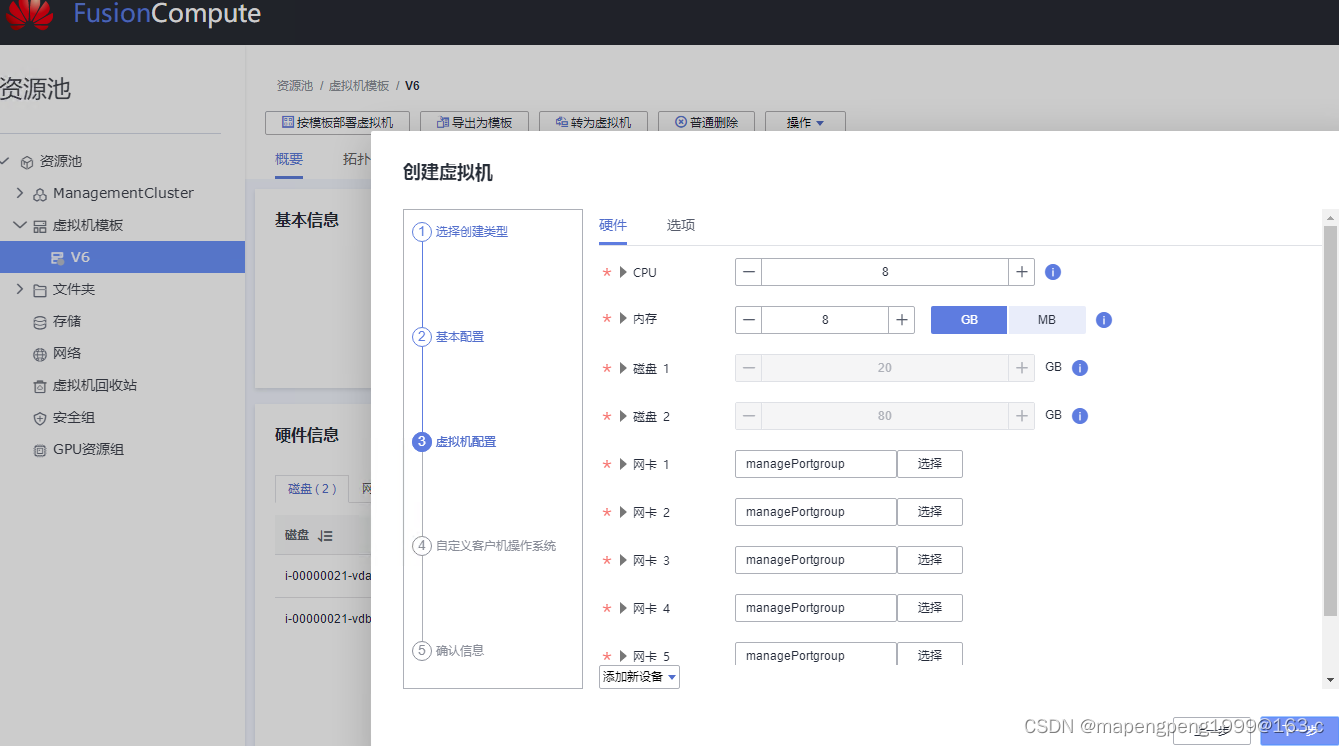Image resolution: width=1339 pixels, height=746 pixels.
Task: Switch to the 选项 tab
Action: pyautogui.click(x=681, y=225)
